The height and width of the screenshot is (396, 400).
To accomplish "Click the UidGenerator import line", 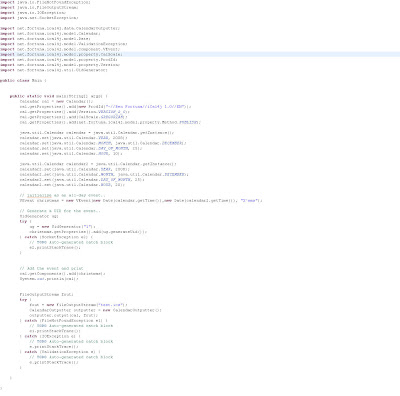I will [x=54, y=70].
